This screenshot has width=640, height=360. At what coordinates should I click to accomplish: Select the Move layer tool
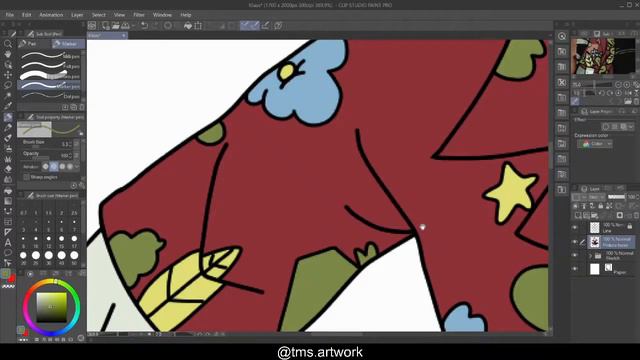7,75
